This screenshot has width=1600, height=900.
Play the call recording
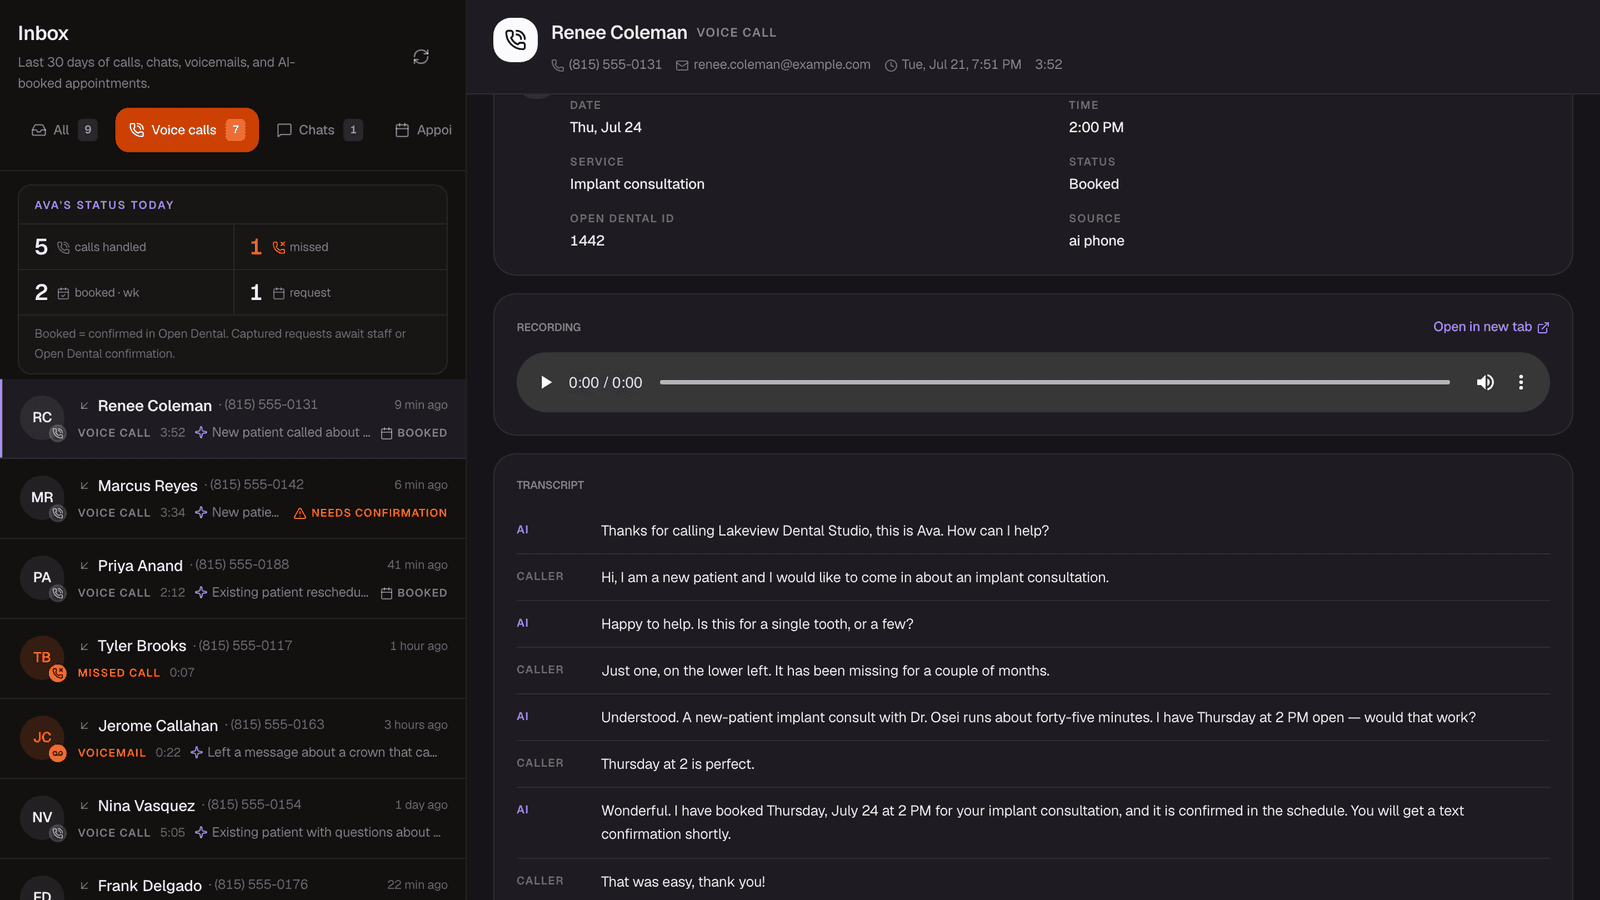click(x=546, y=382)
